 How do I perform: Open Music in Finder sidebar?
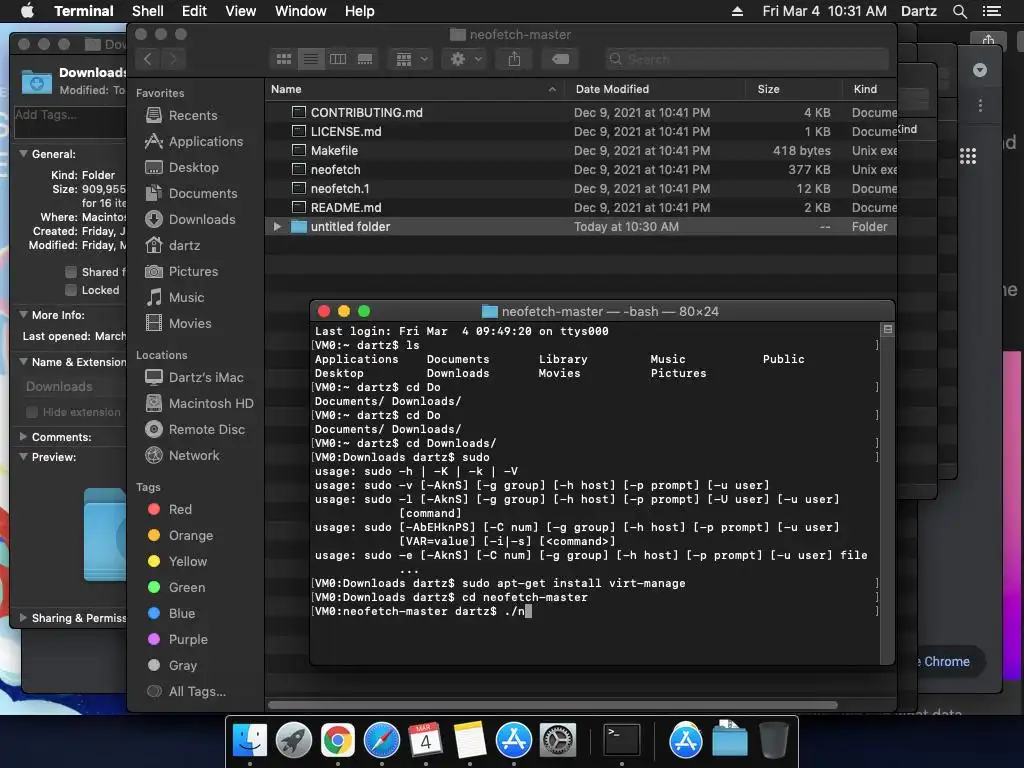tap(175, 298)
